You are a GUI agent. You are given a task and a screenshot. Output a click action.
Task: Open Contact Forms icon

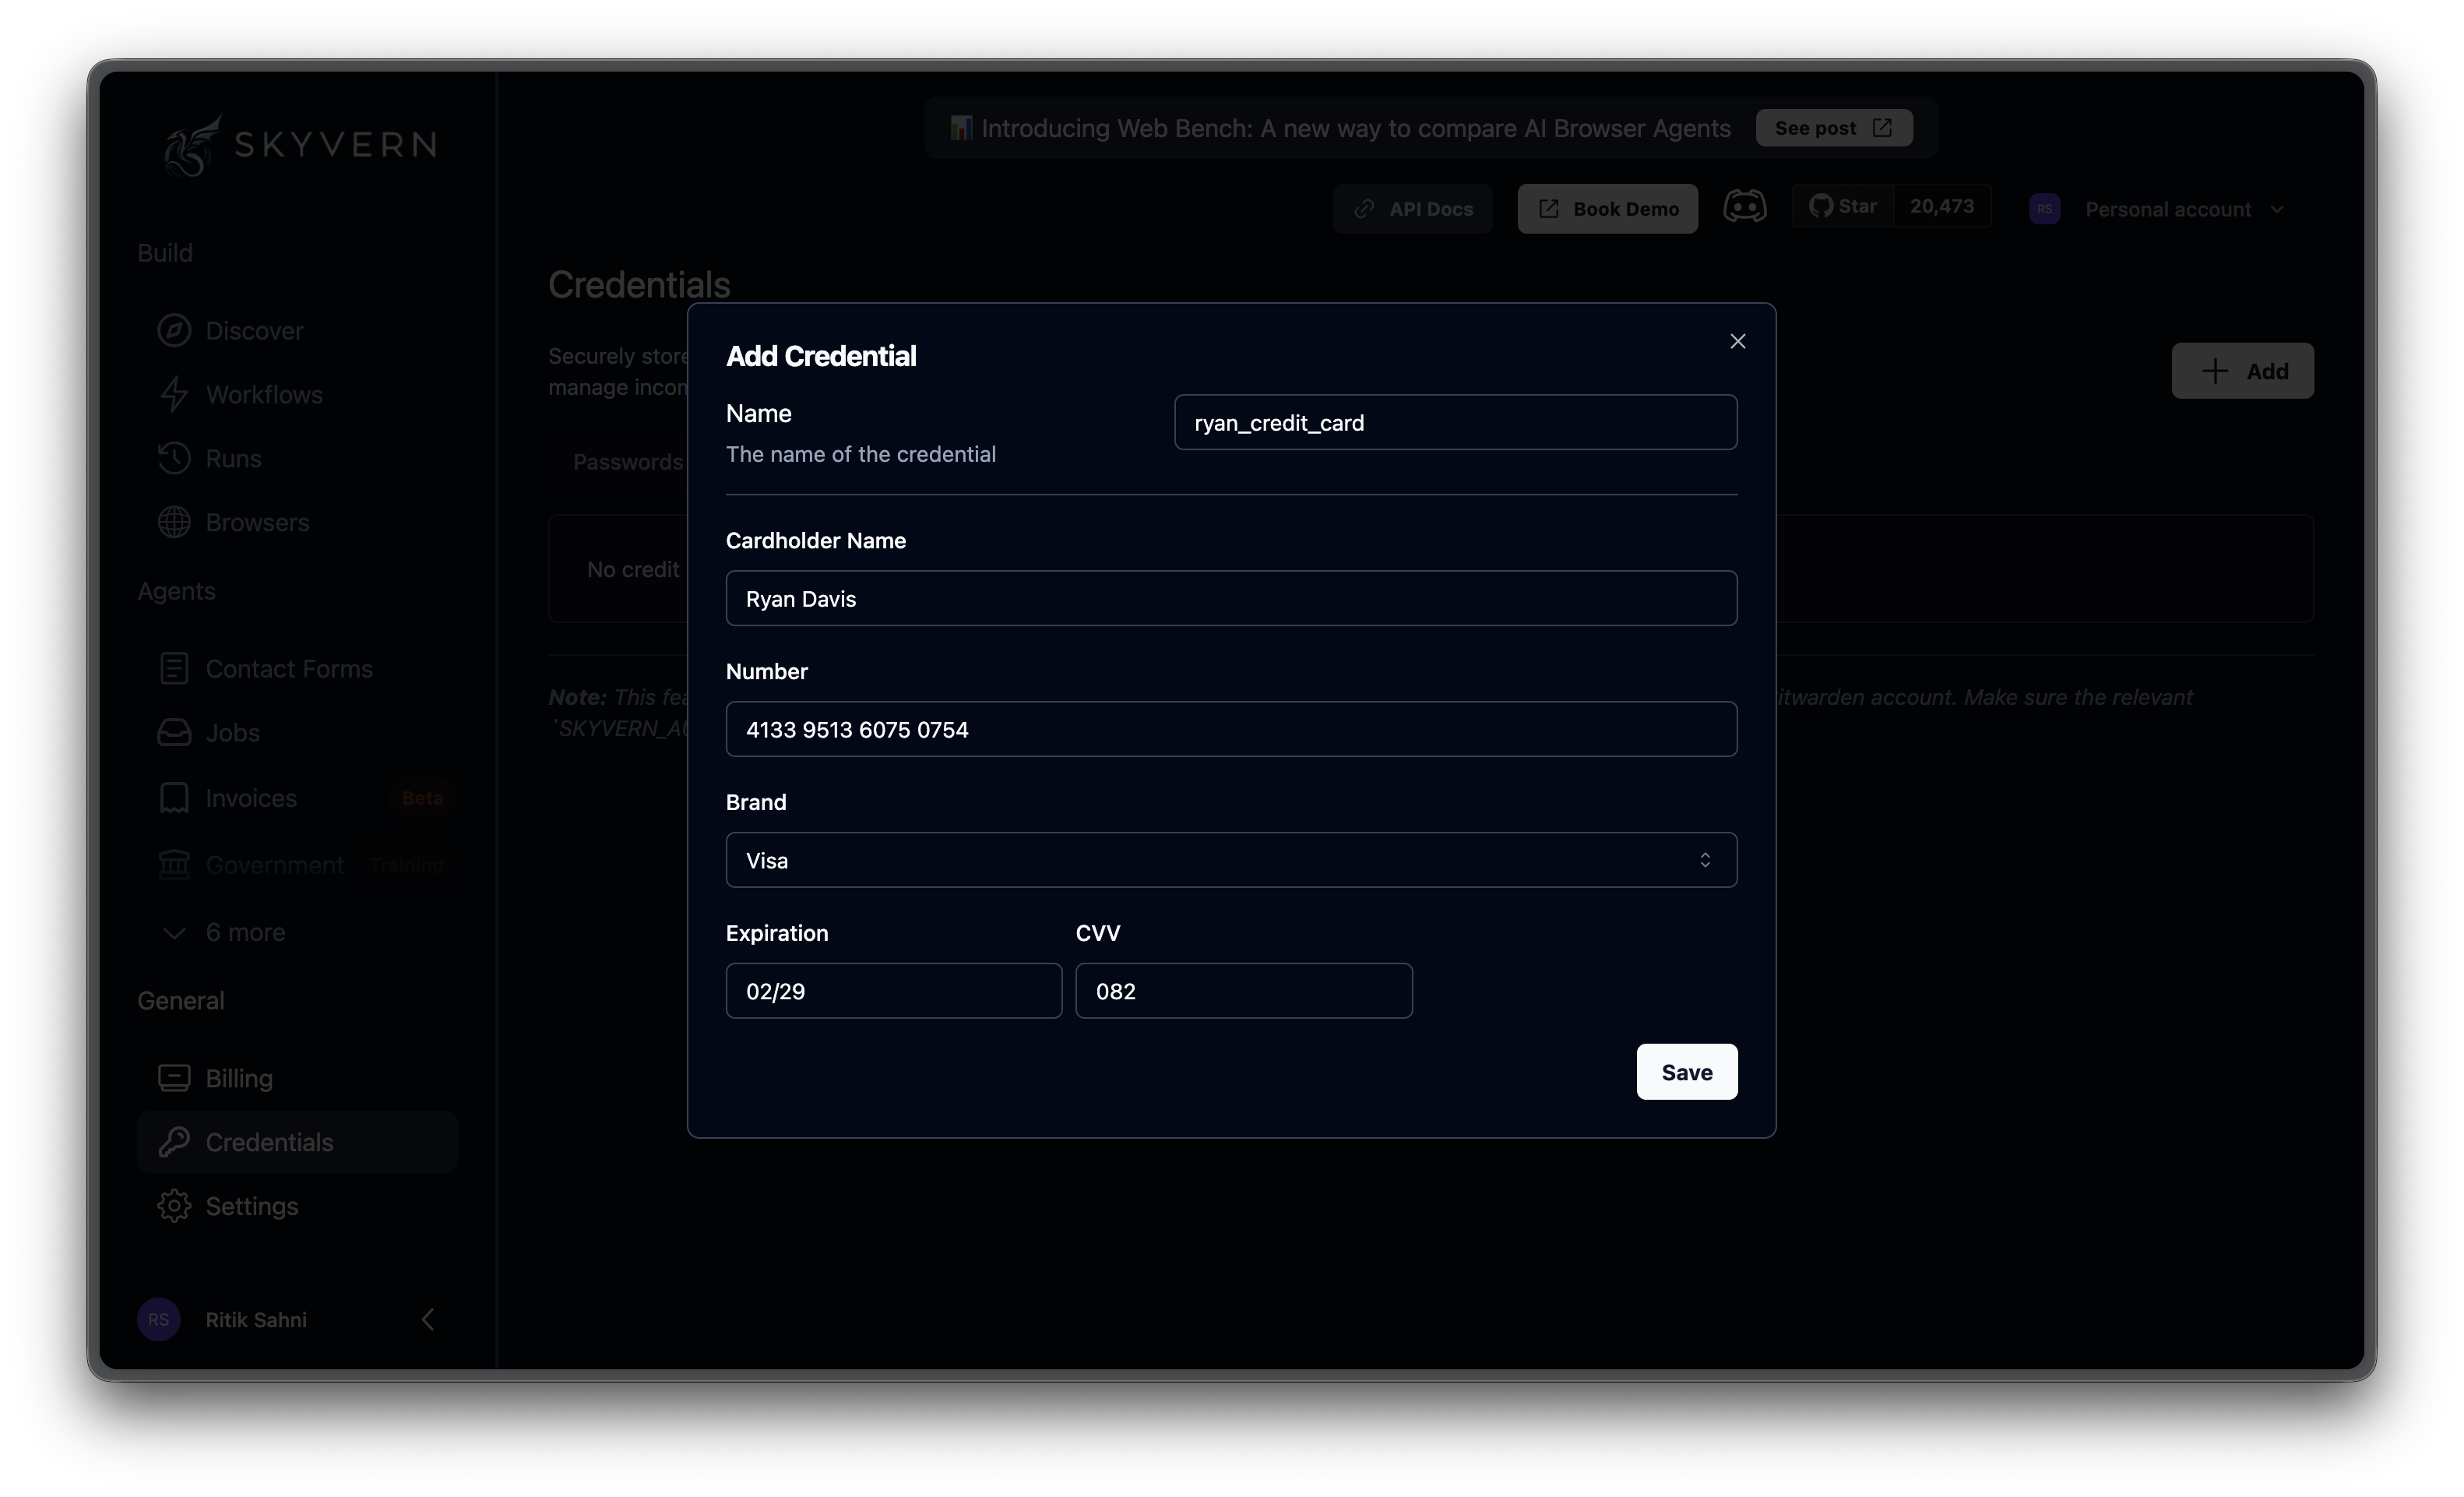(174, 668)
